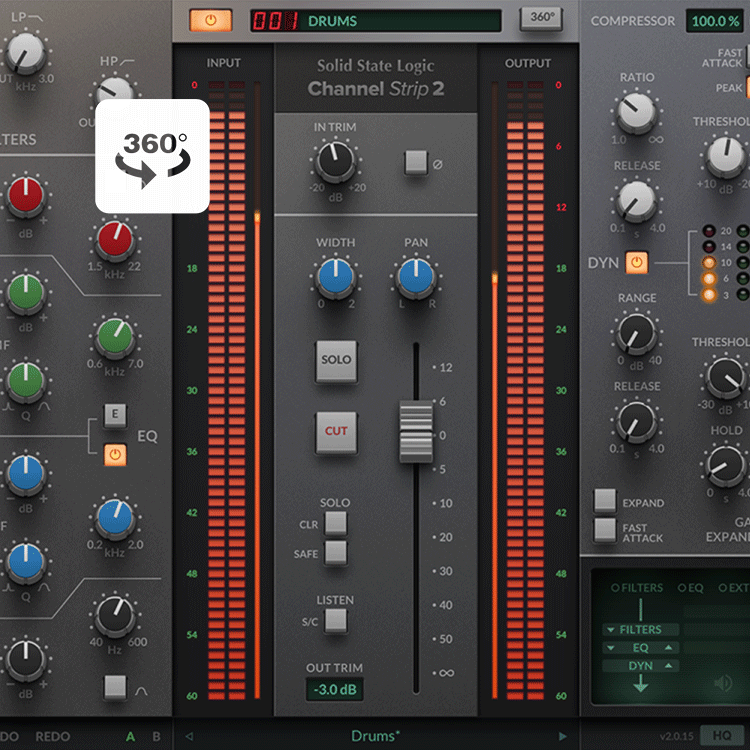Click the gate HOLD knob
750x750 pixels.
pos(726,466)
